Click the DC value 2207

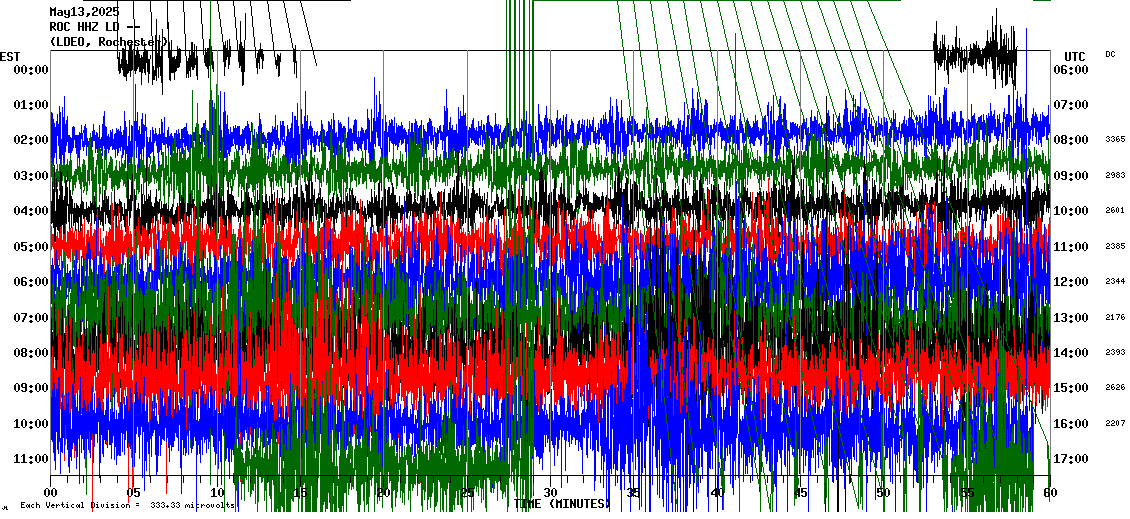1115,424
